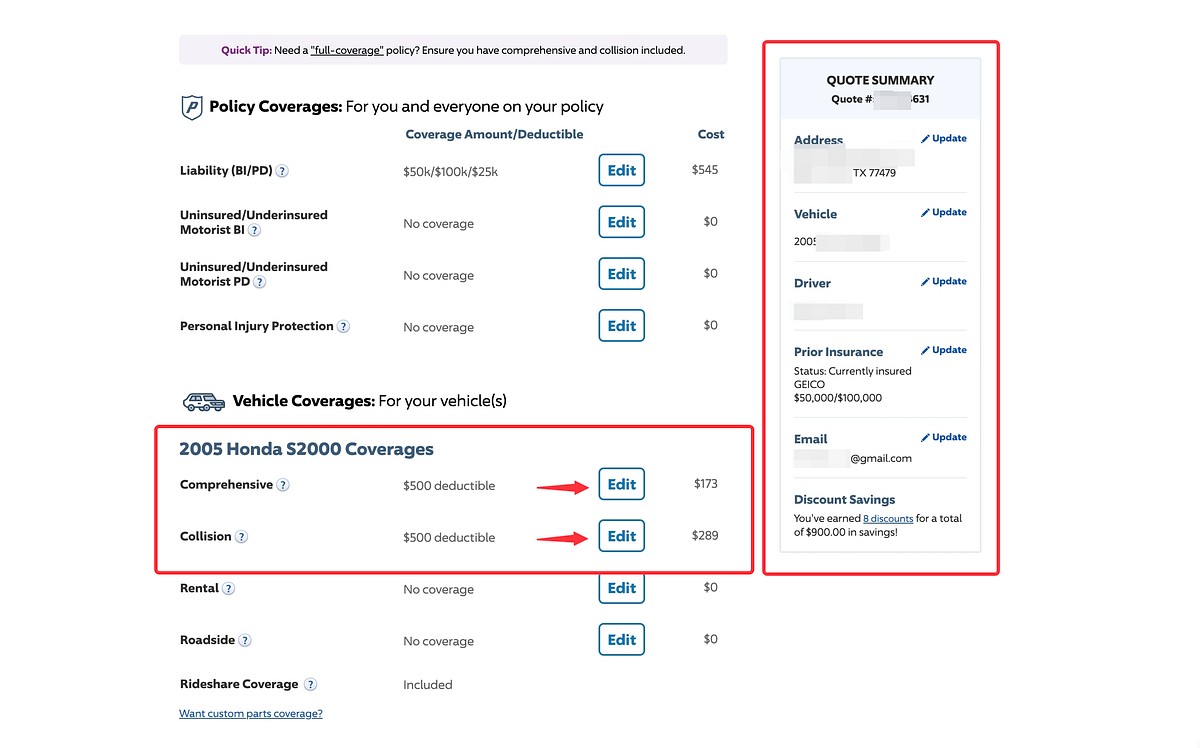The image size is (1200, 748).
Task: Update the Driver in Quote Summary
Action: (944, 282)
